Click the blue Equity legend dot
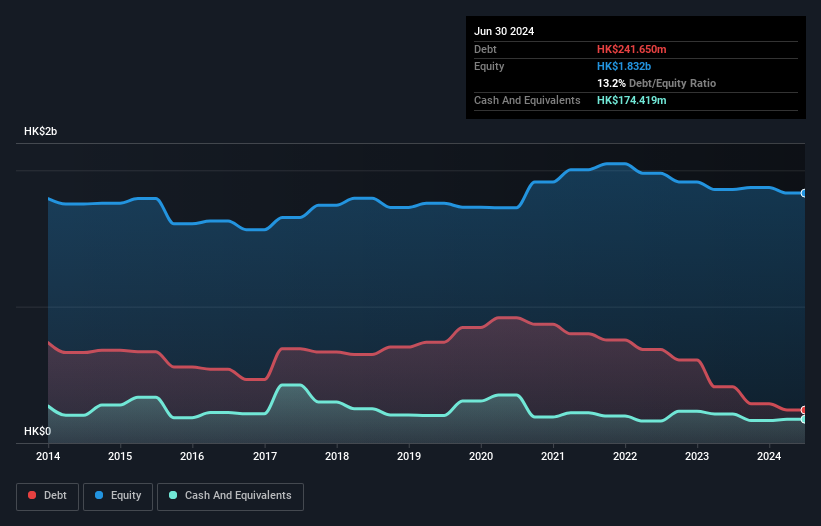Image resolution: width=821 pixels, height=526 pixels. [x=99, y=495]
